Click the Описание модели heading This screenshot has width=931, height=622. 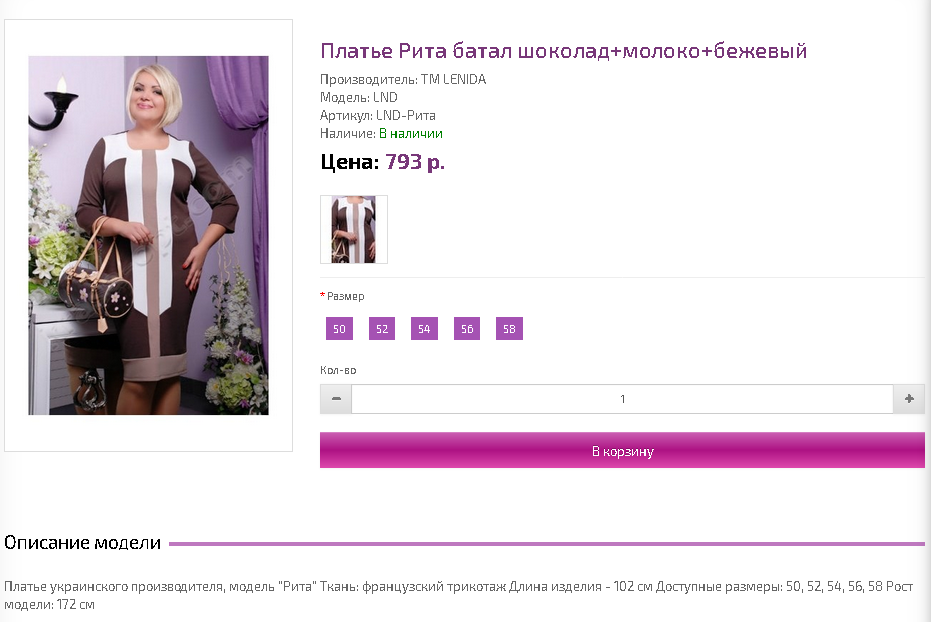coord(83,542)
